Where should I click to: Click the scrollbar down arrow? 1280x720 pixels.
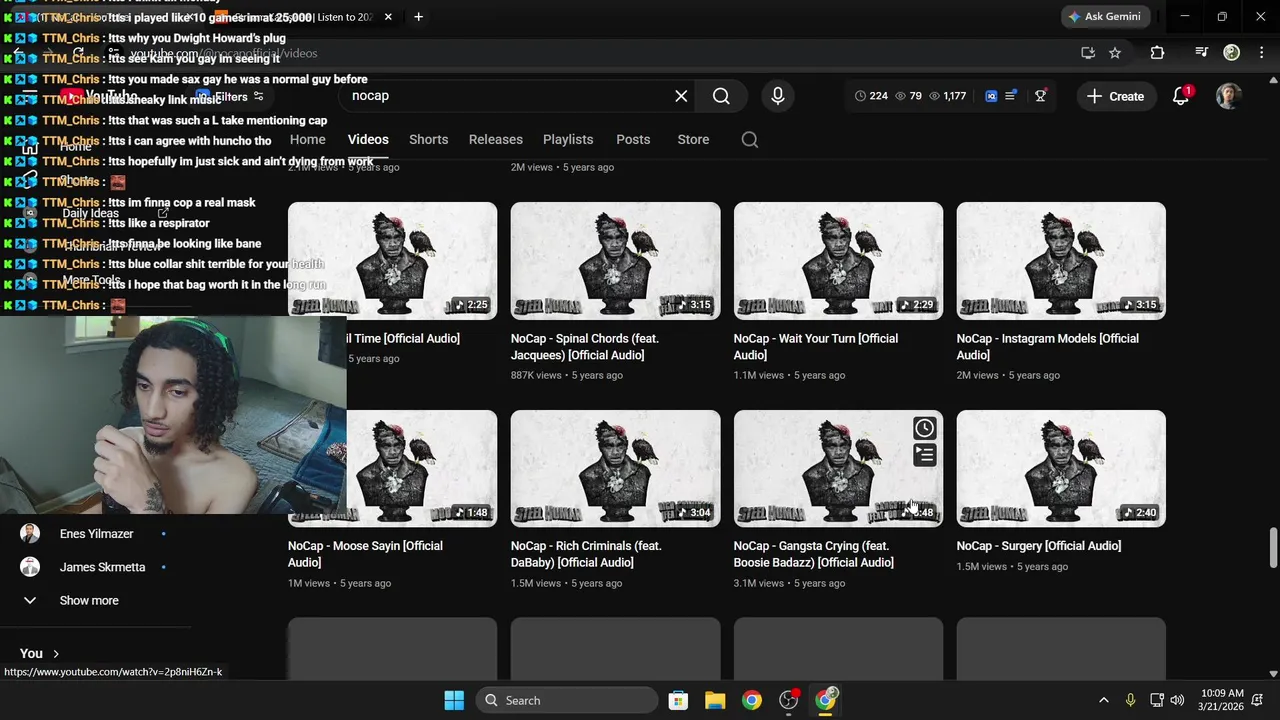tap(1273, 674)
